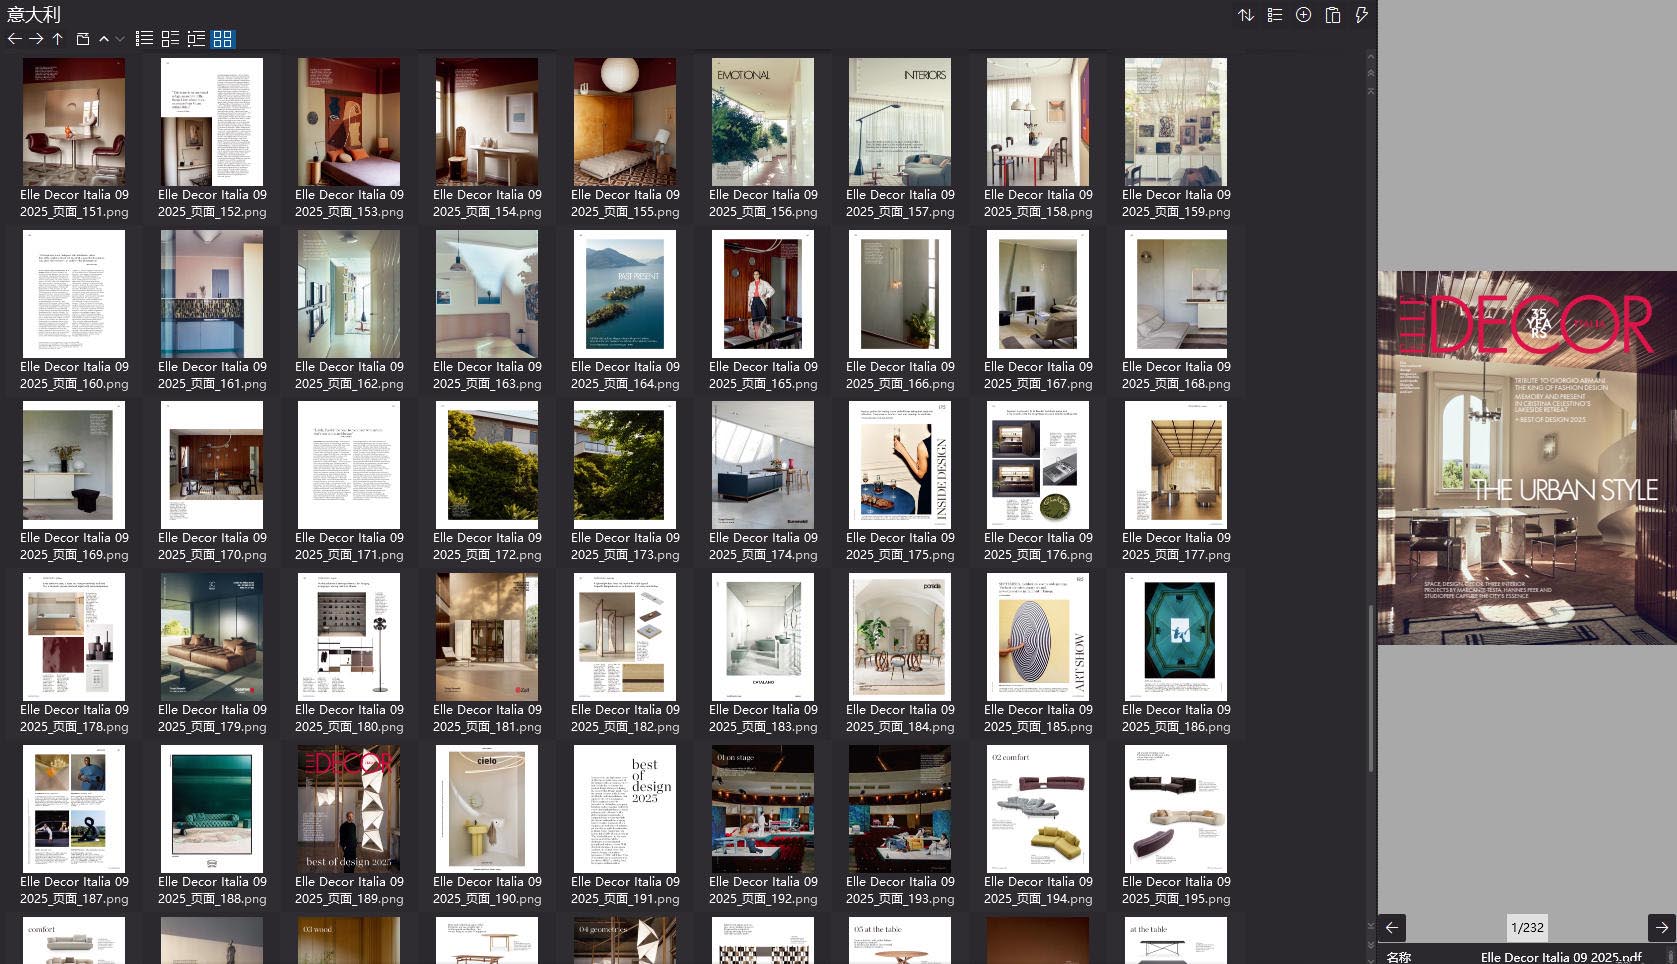Click the circled plus add icon
1677x964 pixels.
pos(1304,15)
